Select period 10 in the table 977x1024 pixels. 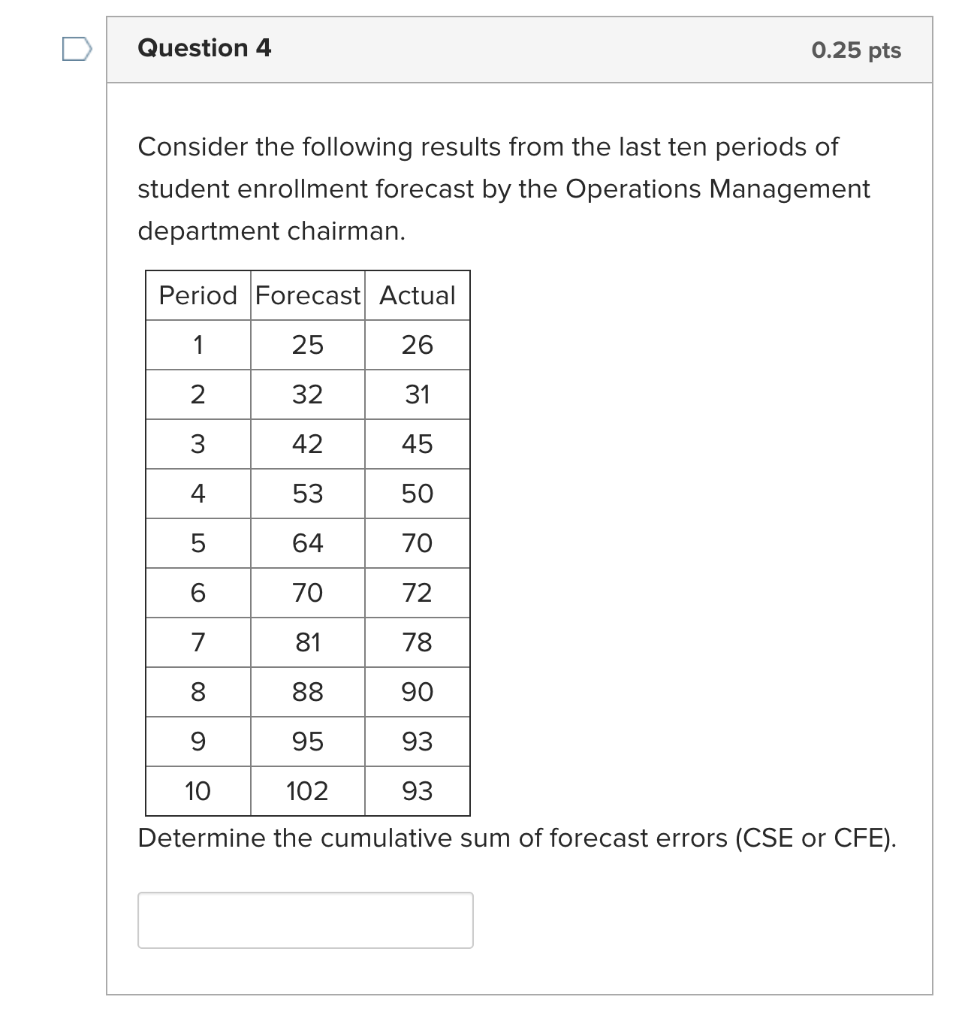coord(196,791)
